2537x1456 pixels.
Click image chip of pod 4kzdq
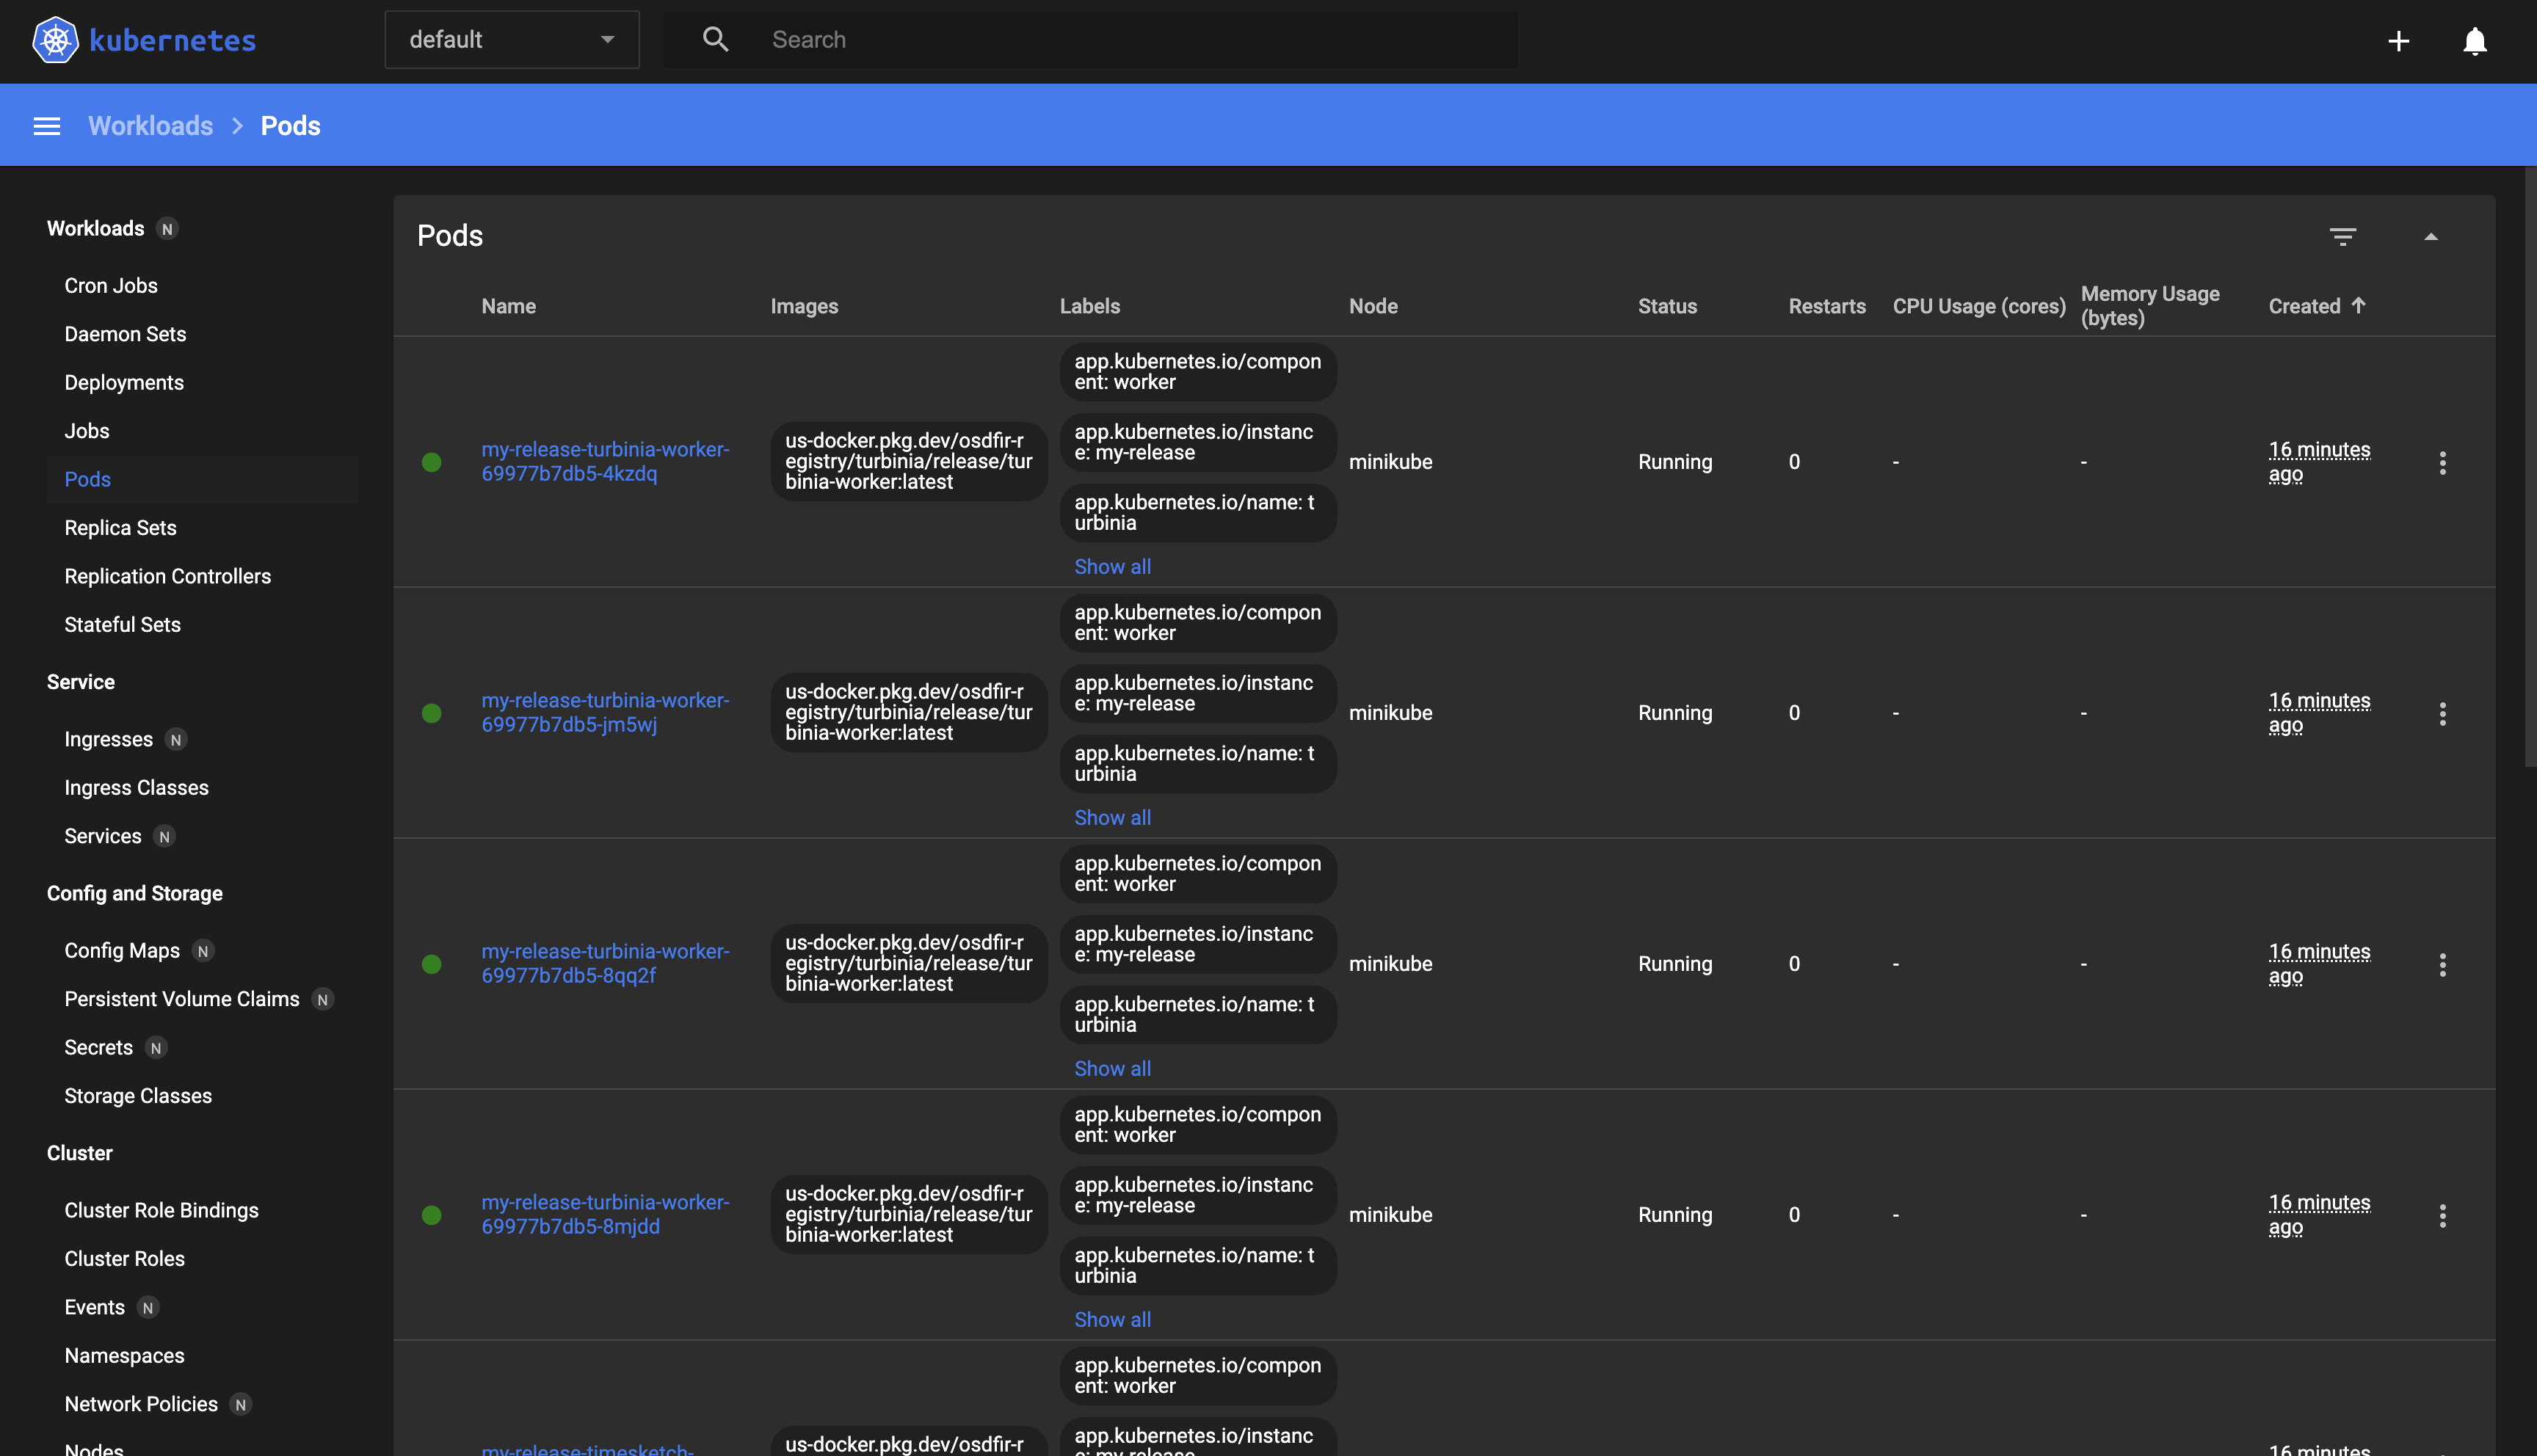pyautogui.click(x=908, y=462)
